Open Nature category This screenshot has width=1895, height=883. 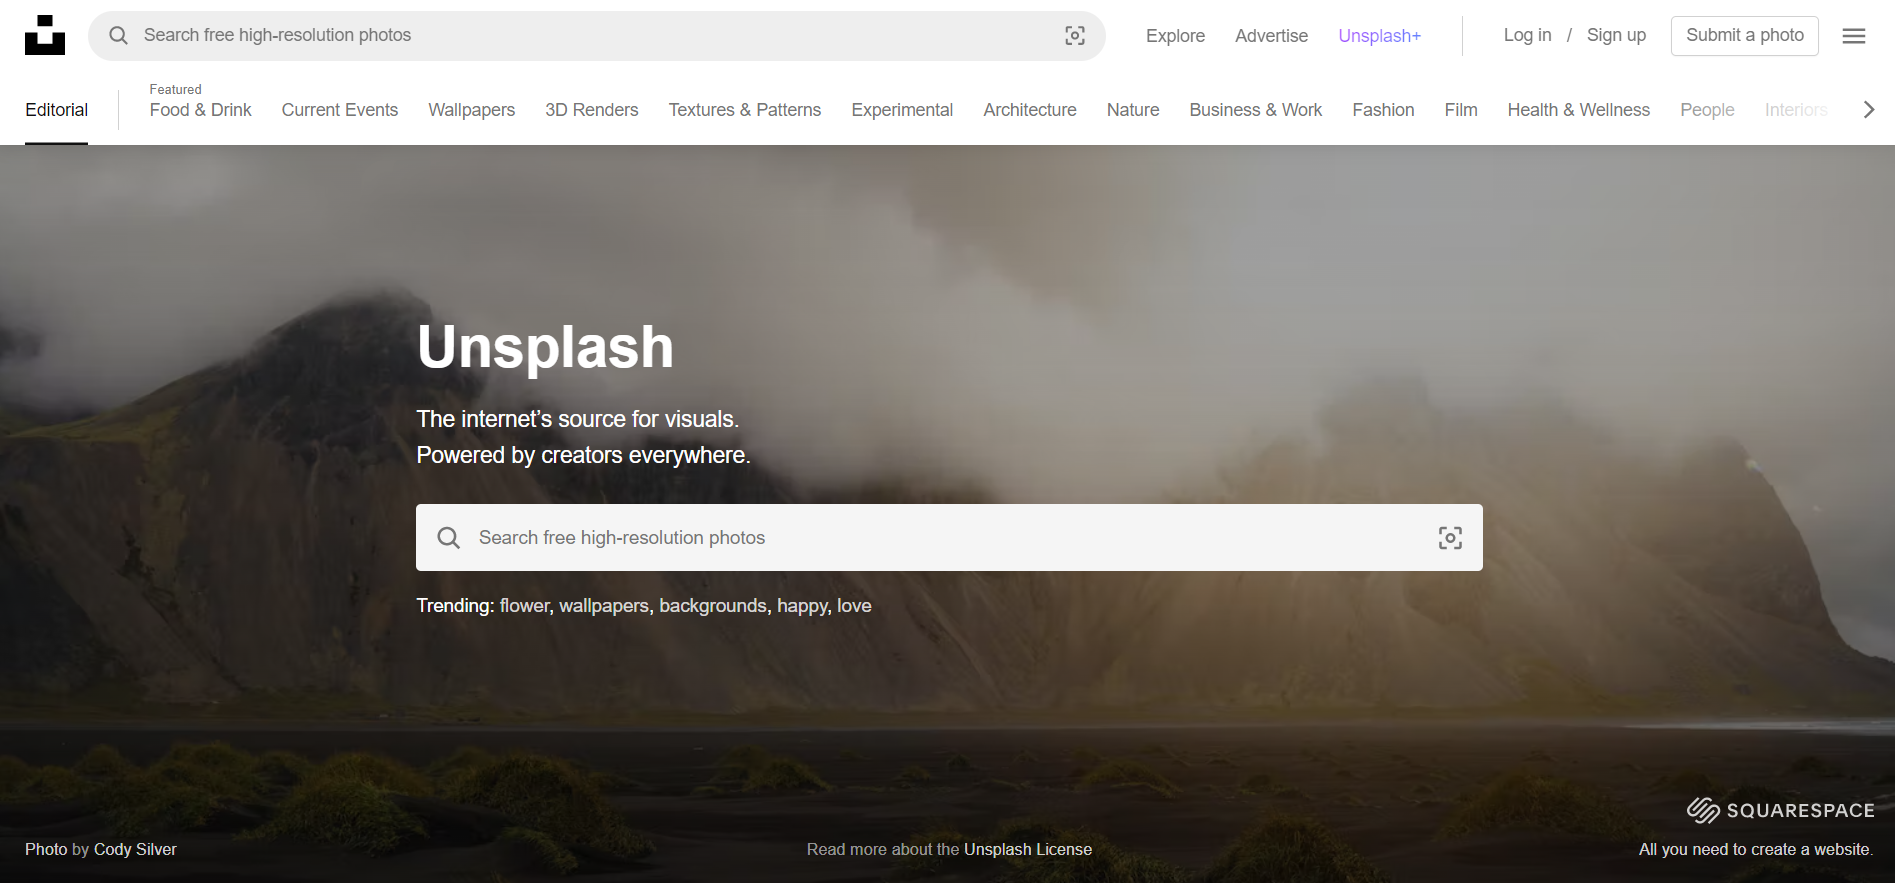point(1133,110)
